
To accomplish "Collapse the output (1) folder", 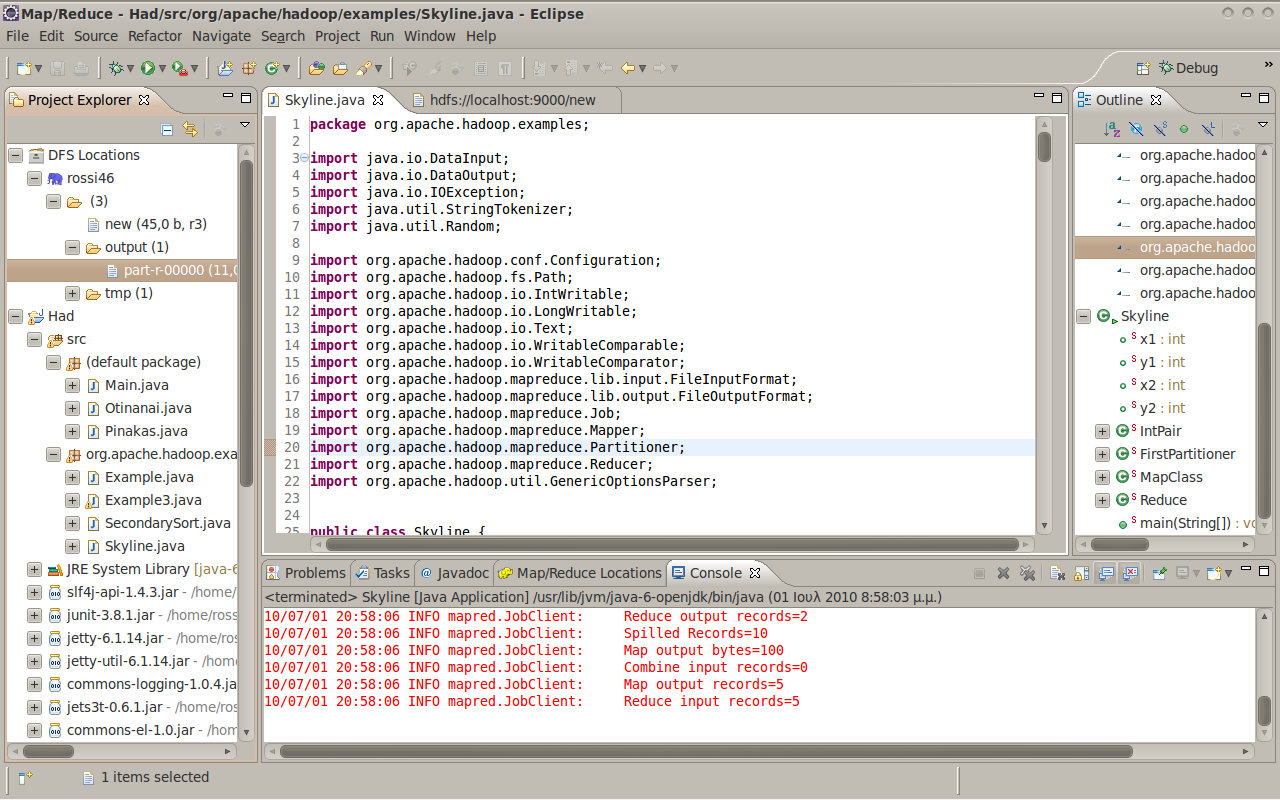I will (x=72, y=247).
